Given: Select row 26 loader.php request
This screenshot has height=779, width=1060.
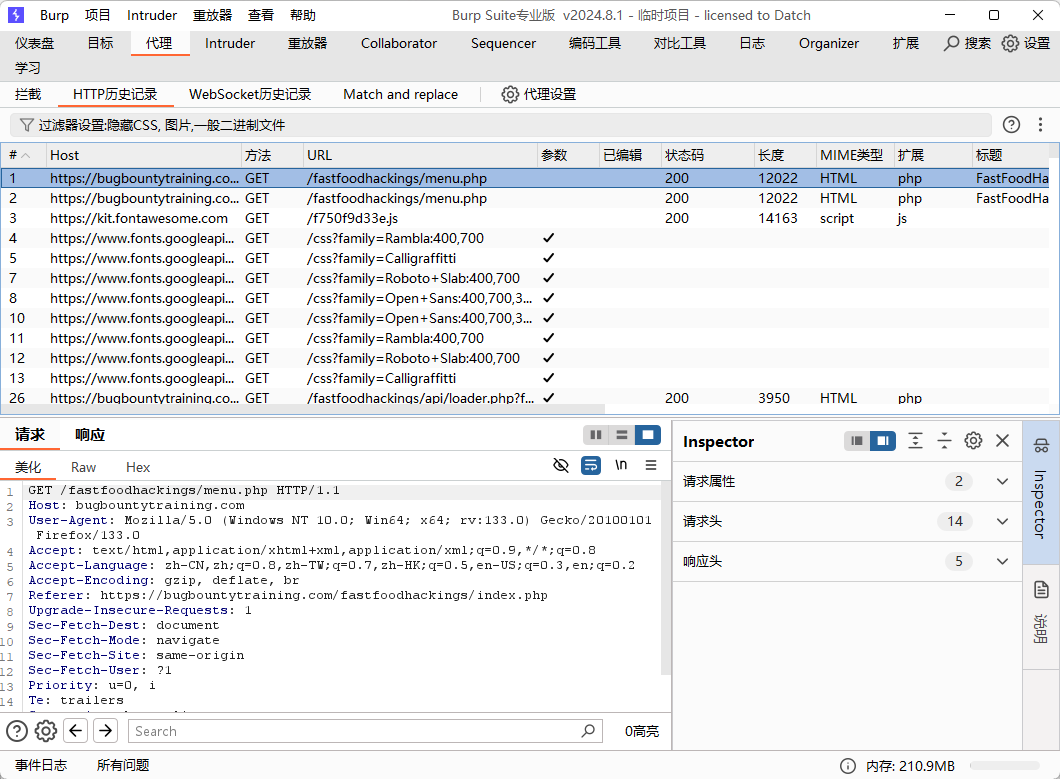Looking at the screenshot, I should click(x=525, y=398).
